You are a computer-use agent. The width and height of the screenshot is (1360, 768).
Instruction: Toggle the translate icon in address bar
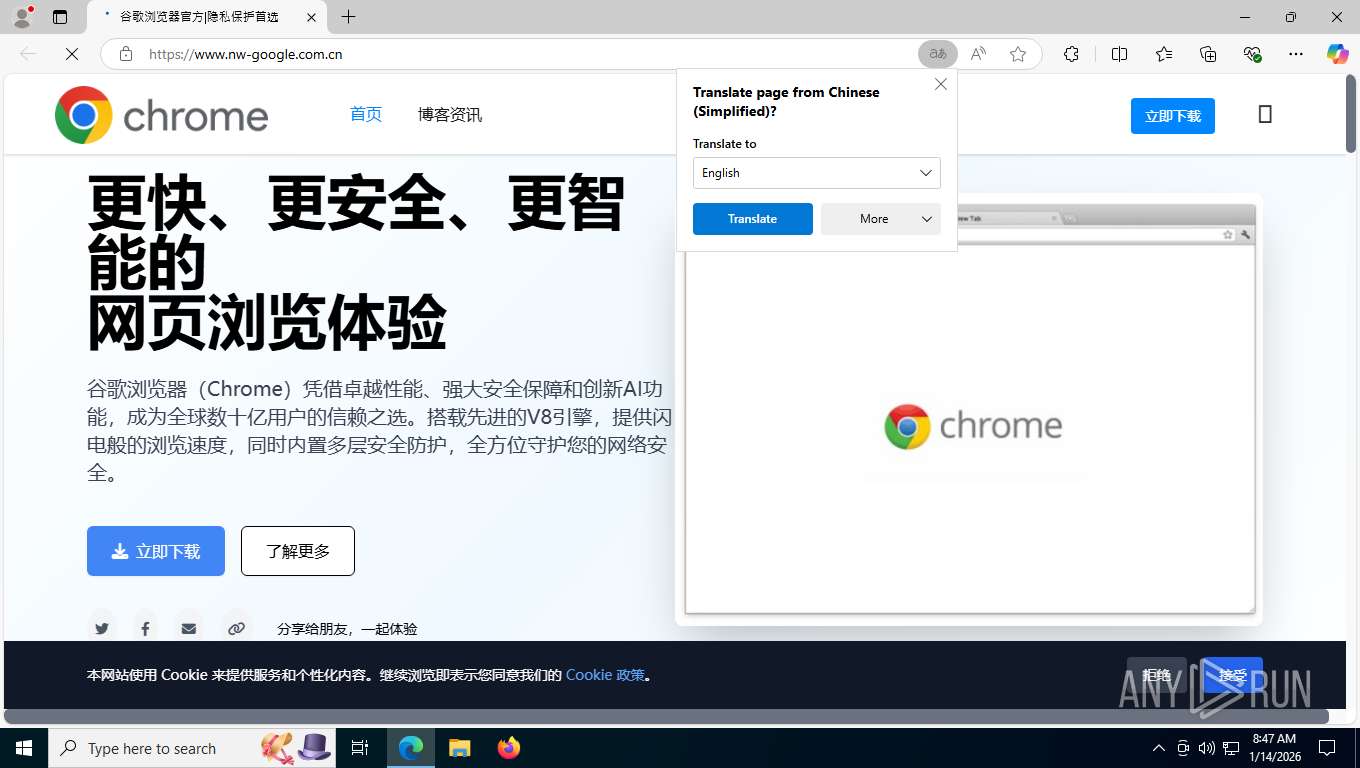pyautogui.click(x=938, y=54)
